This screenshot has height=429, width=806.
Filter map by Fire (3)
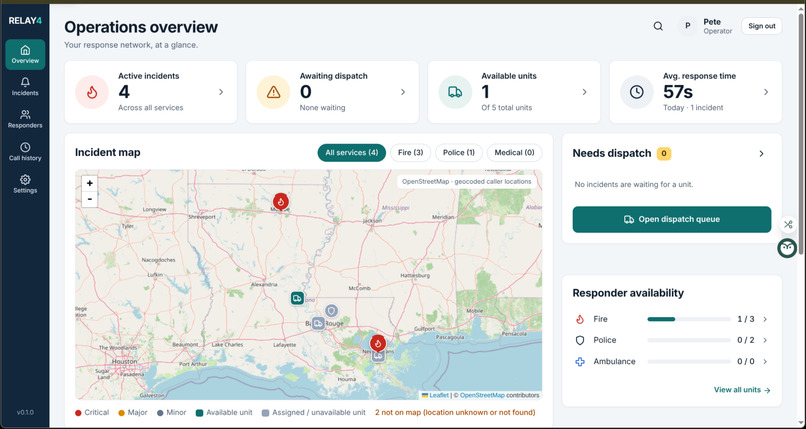click(x=411, y=153)
